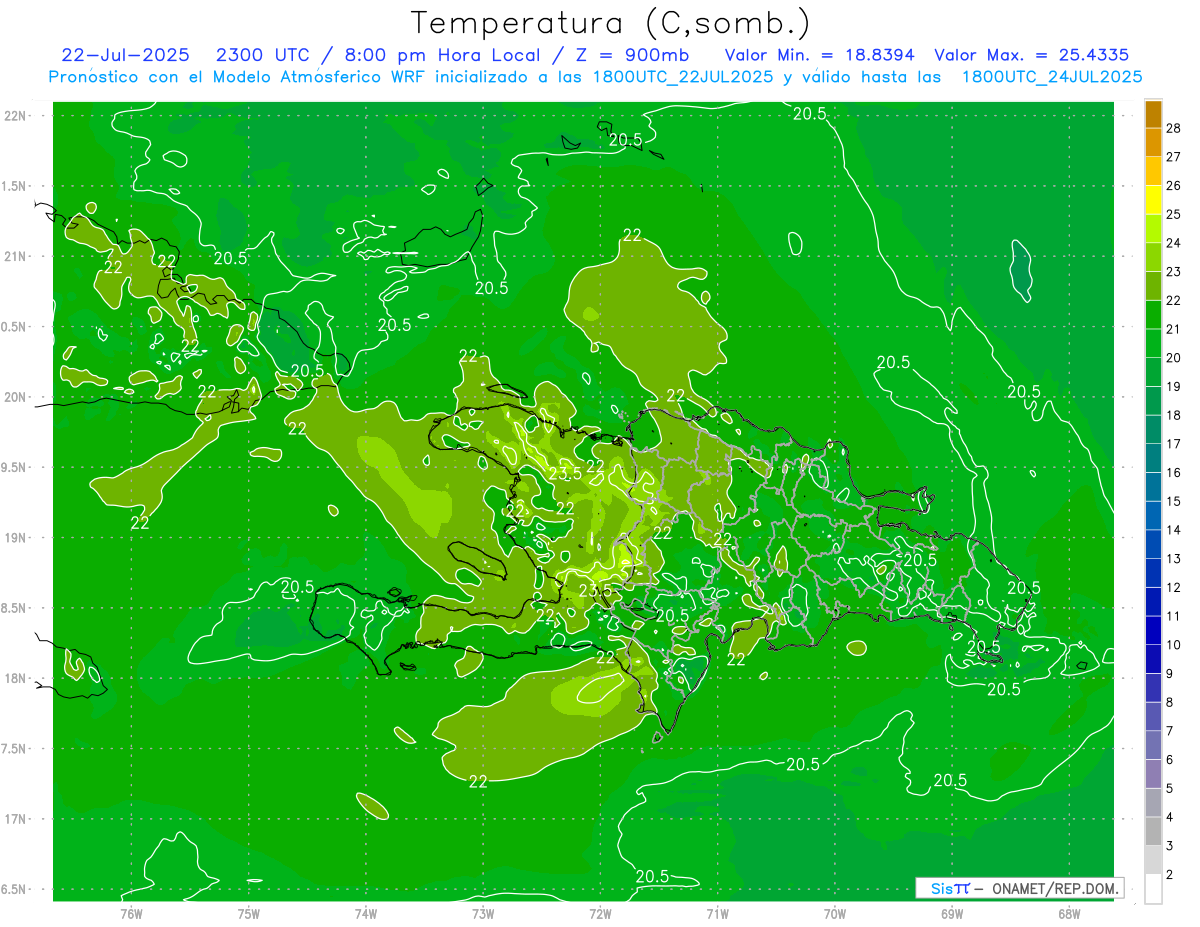Click the '20' colorbar label

1174,358
